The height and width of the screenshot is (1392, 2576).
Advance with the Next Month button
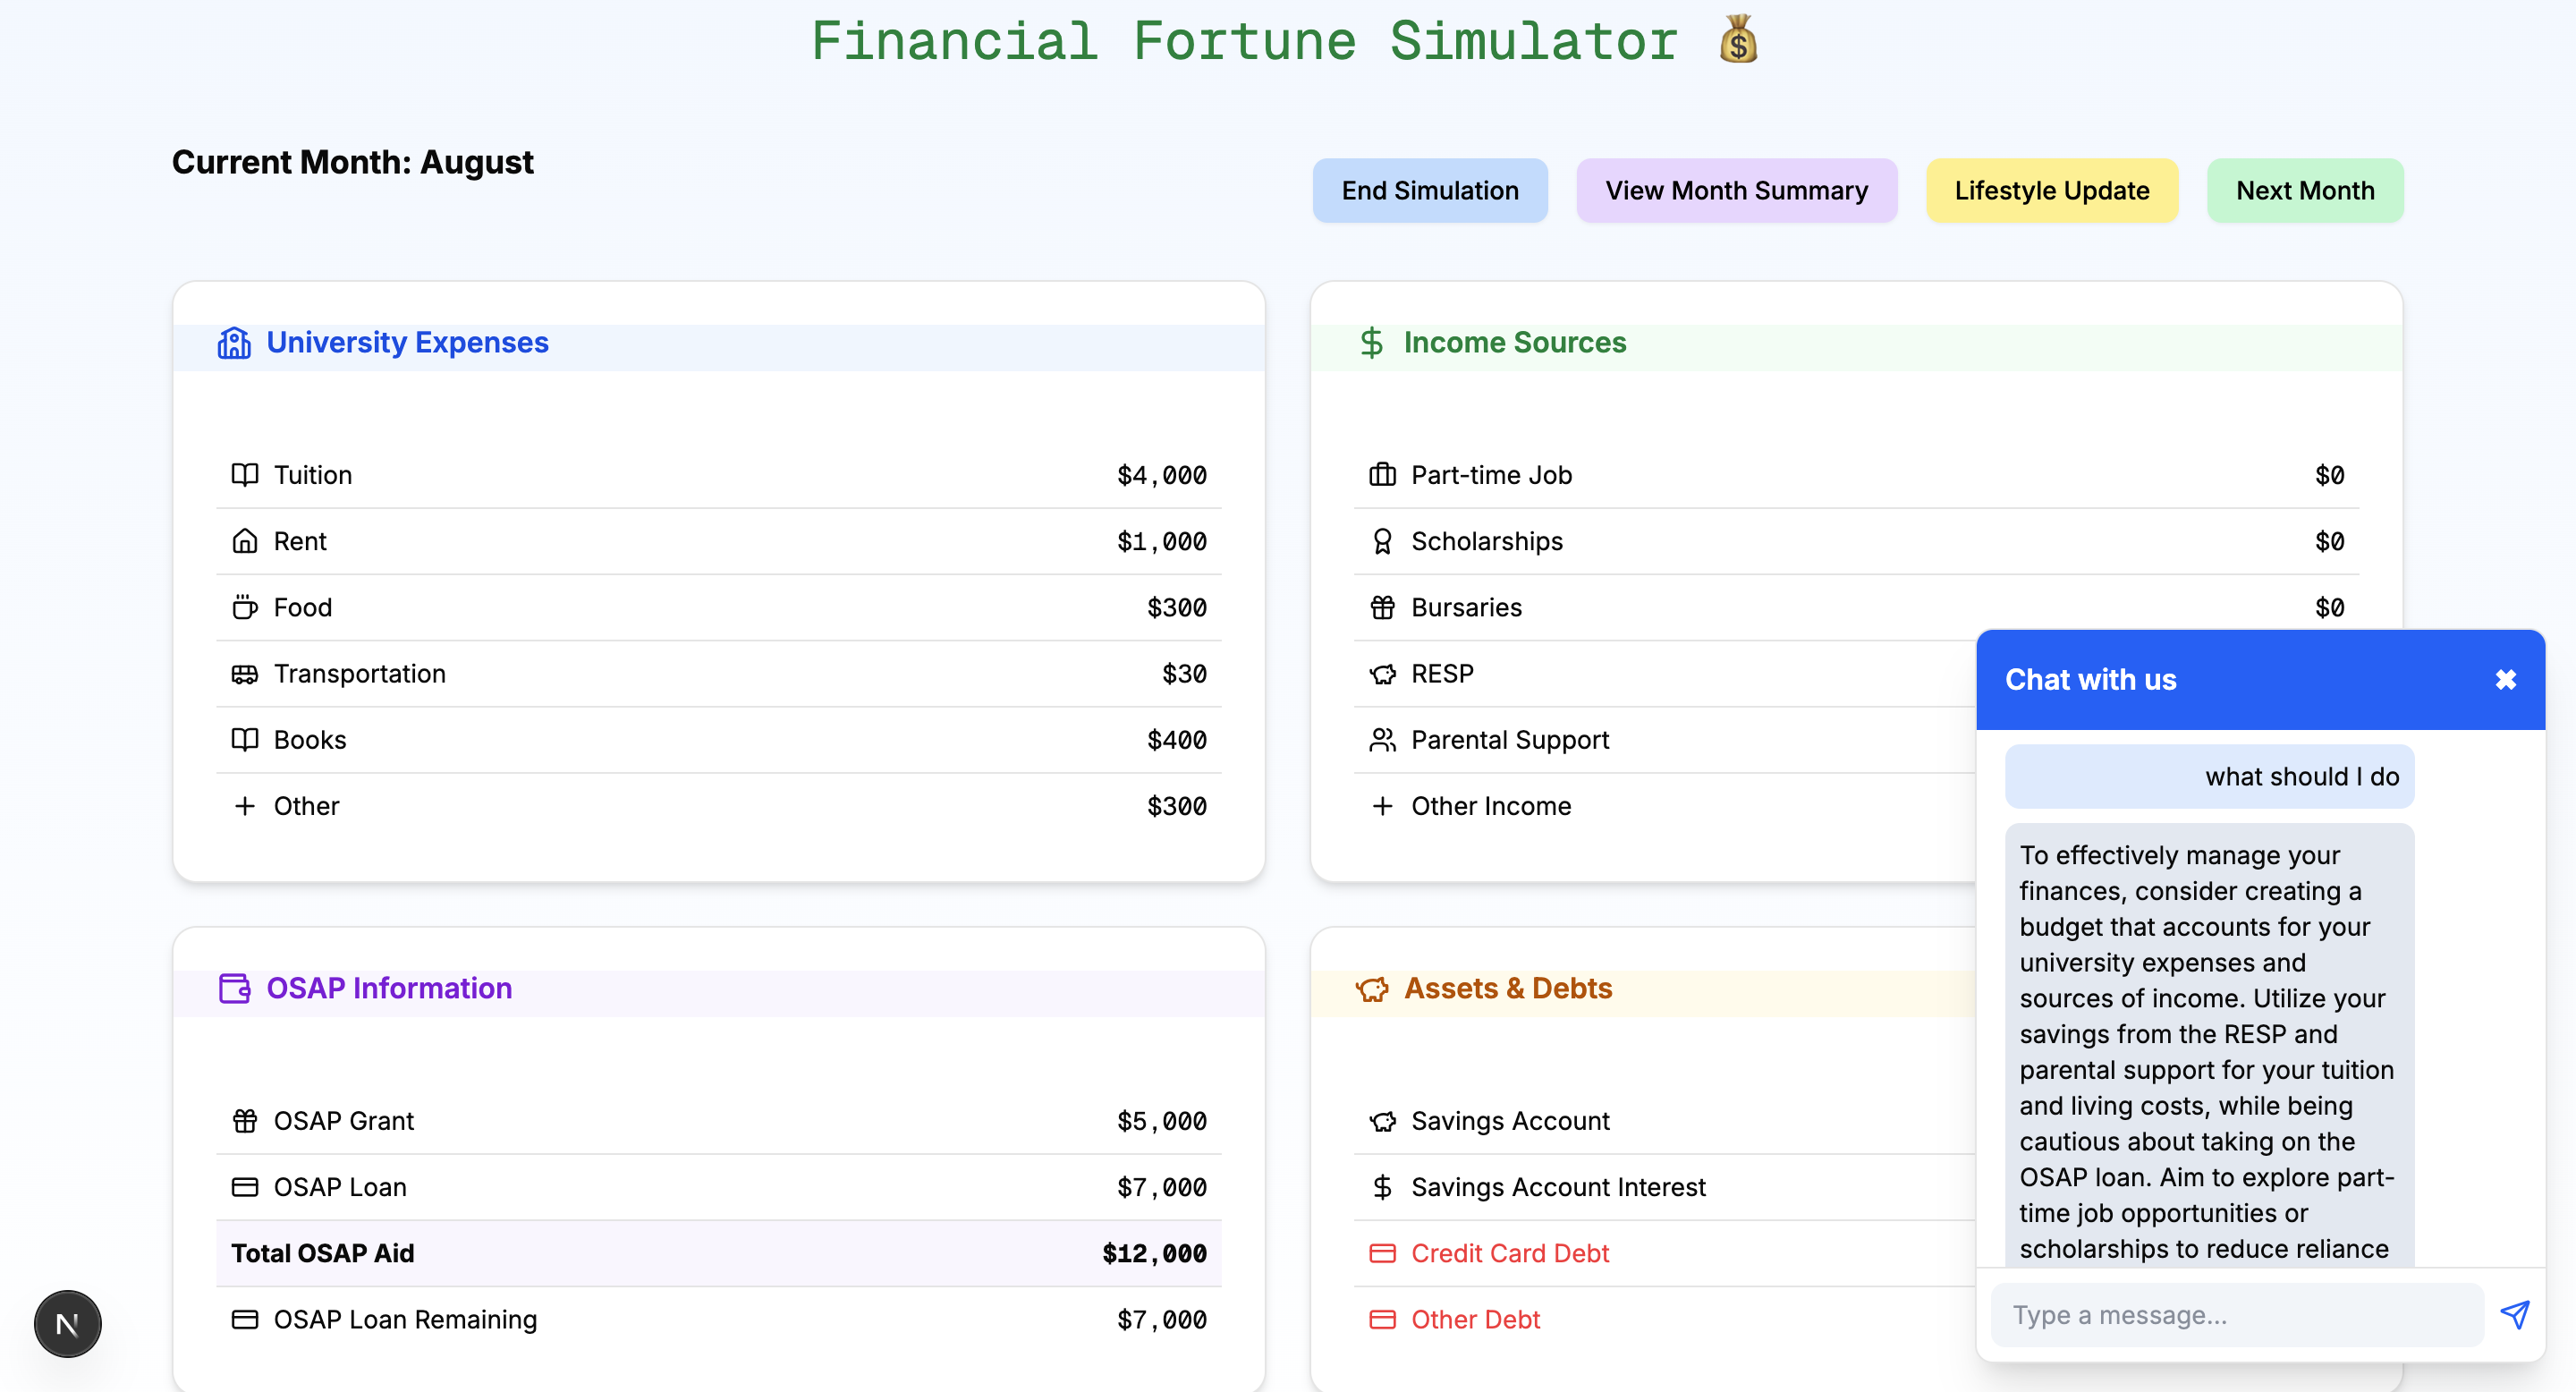pyautogui.click(x=2304, y=190)
